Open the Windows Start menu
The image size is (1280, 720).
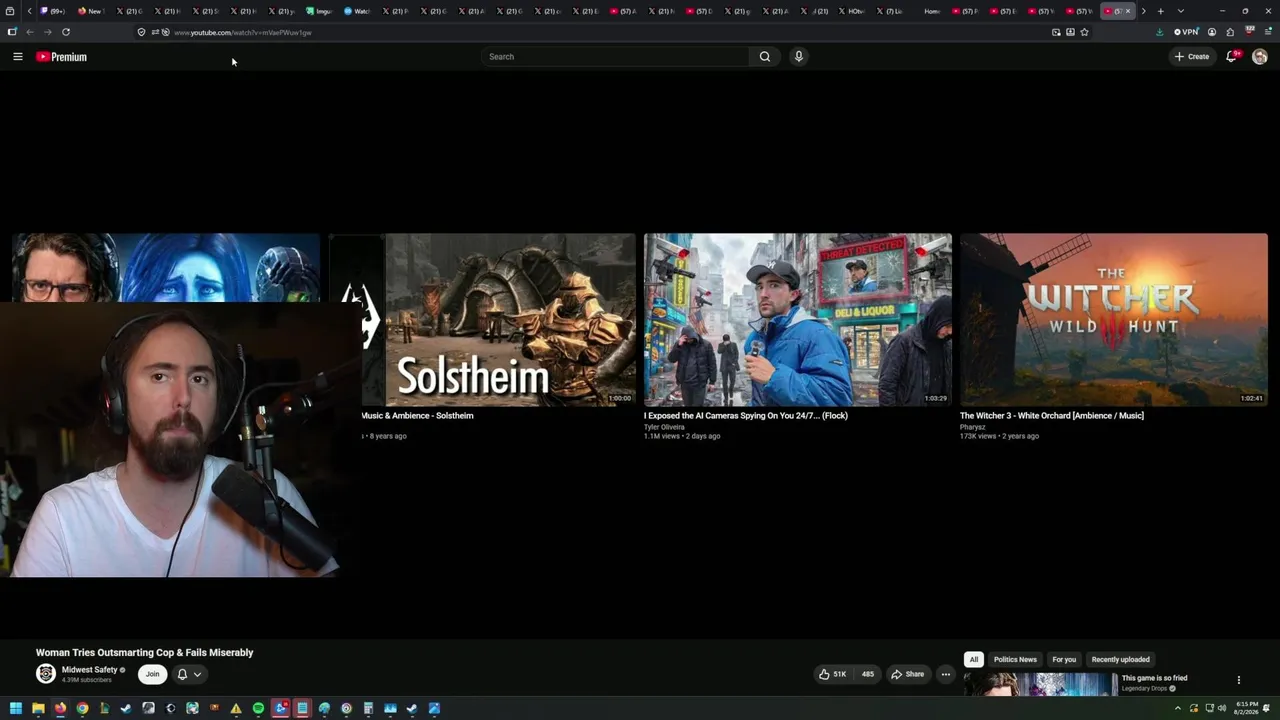pos(15,709)
